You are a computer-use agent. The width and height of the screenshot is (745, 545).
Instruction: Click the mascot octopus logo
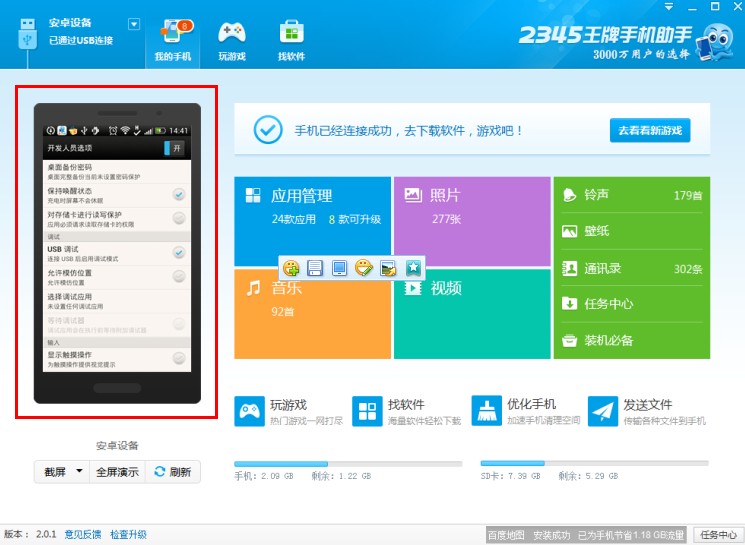click(716, 42)
